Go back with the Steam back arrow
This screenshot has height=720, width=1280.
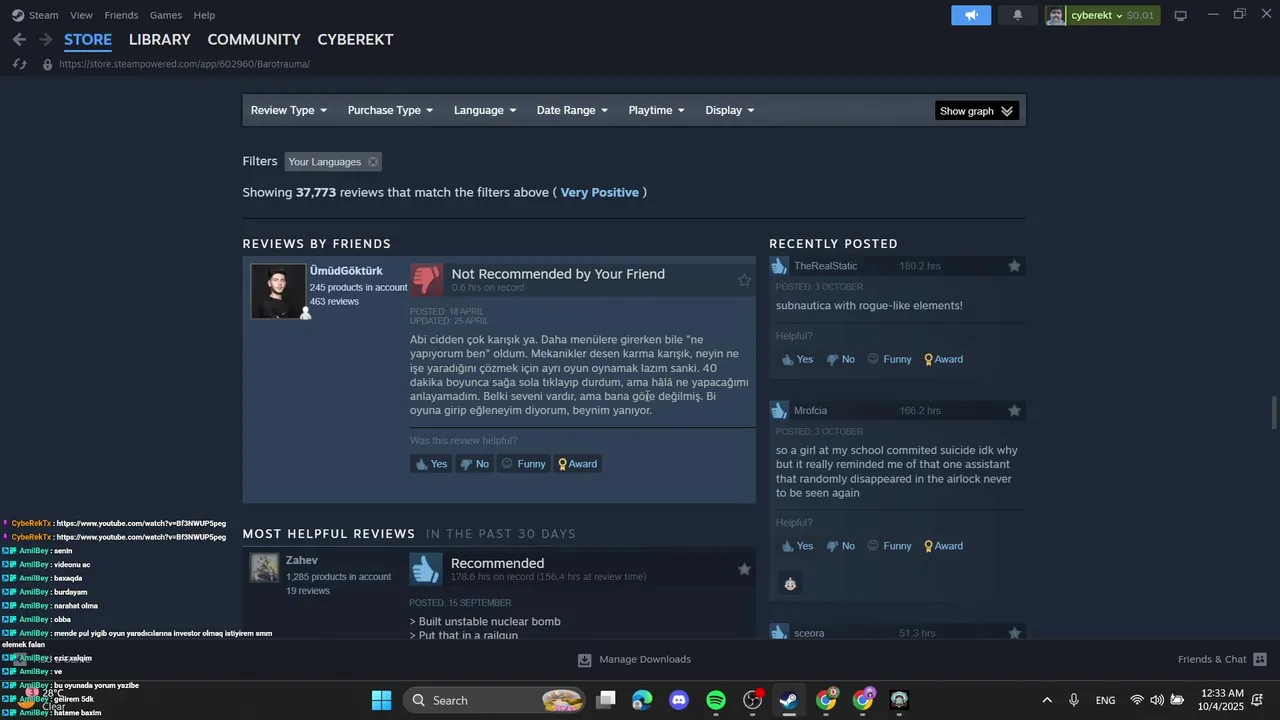pos(19,40)
